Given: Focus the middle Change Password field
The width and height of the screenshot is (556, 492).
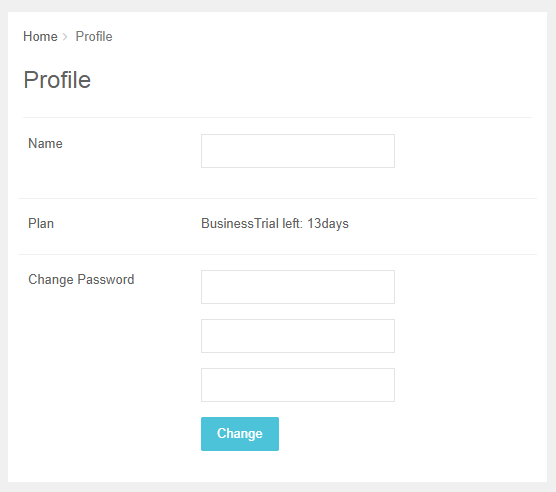Looking at the screenshot, I should pyautogui.click(x=298, y=336).
